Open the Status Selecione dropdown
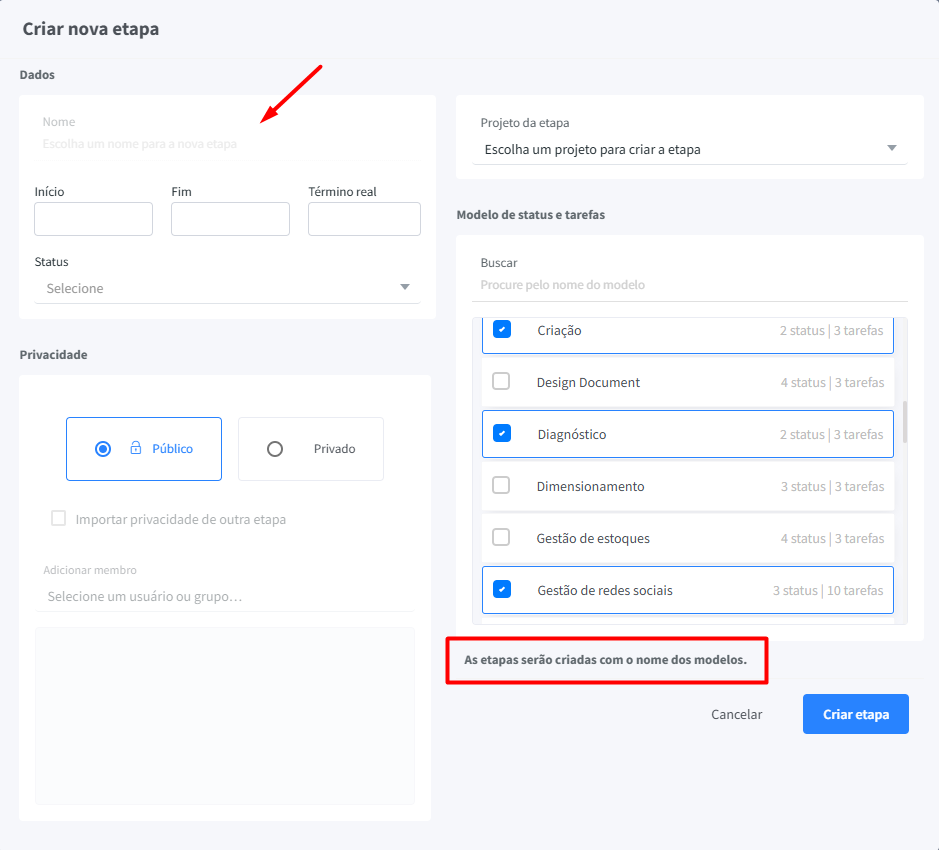This screenshot has width=939, height=850. 228,288
